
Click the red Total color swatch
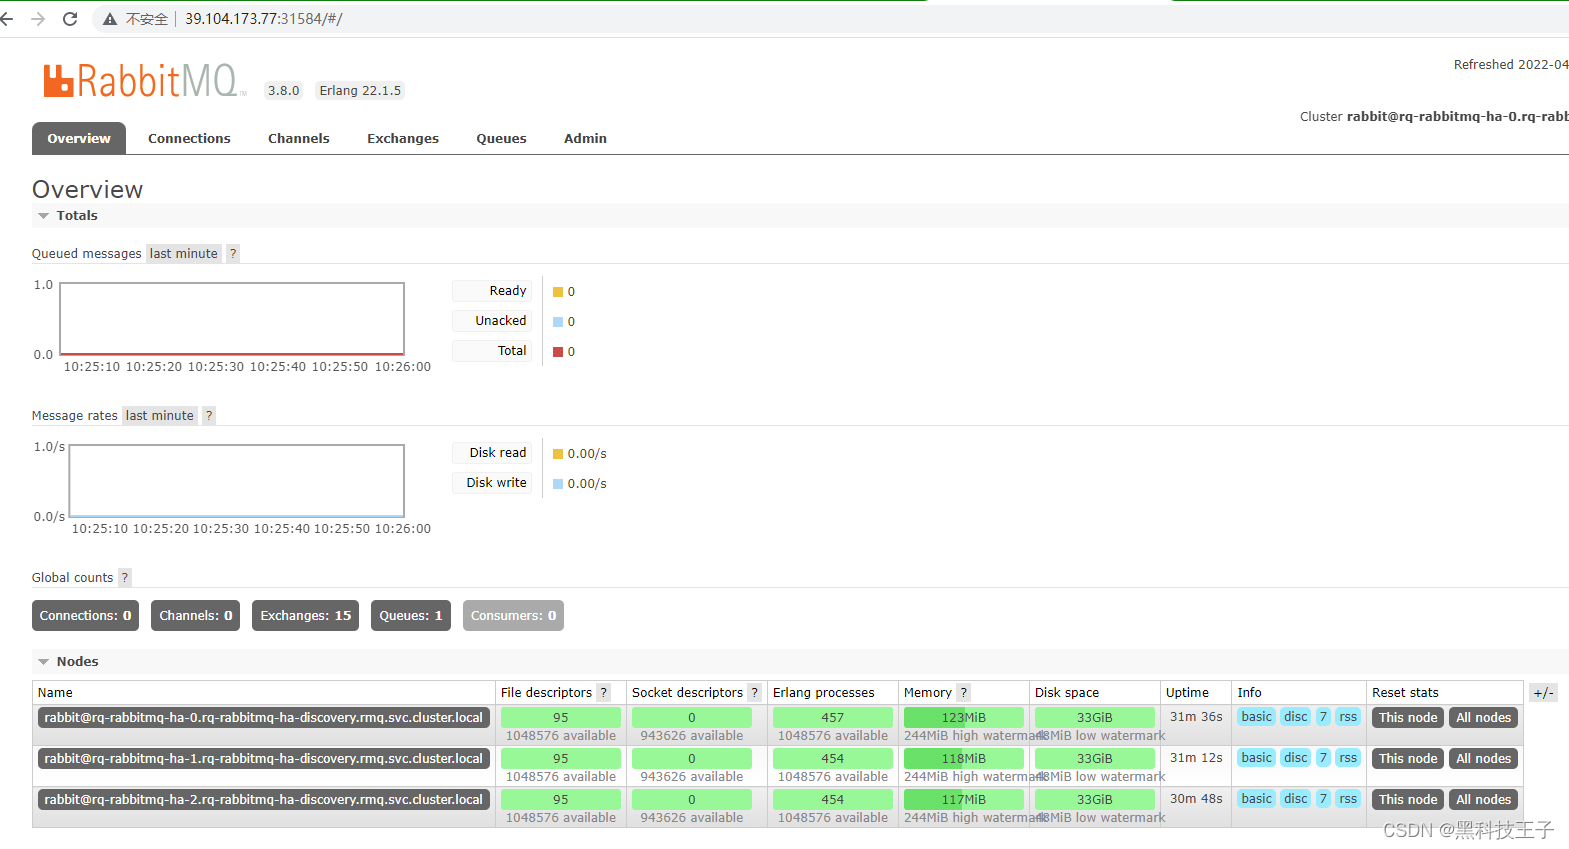pos(558,352)
